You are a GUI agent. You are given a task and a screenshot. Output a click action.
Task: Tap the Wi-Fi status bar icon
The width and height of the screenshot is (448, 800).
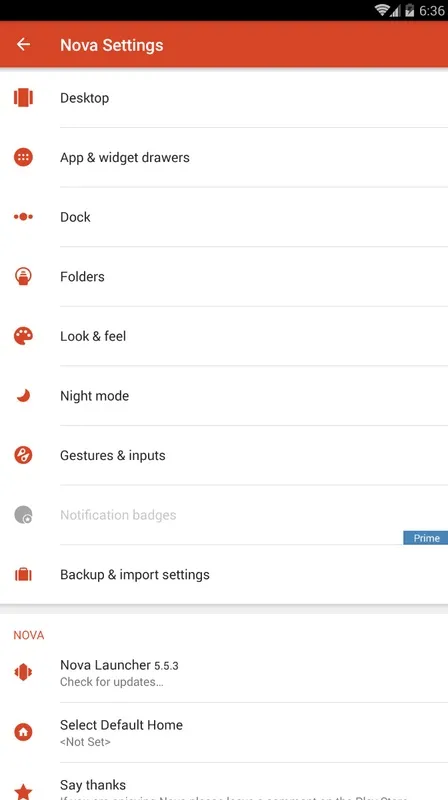[382, 10]
